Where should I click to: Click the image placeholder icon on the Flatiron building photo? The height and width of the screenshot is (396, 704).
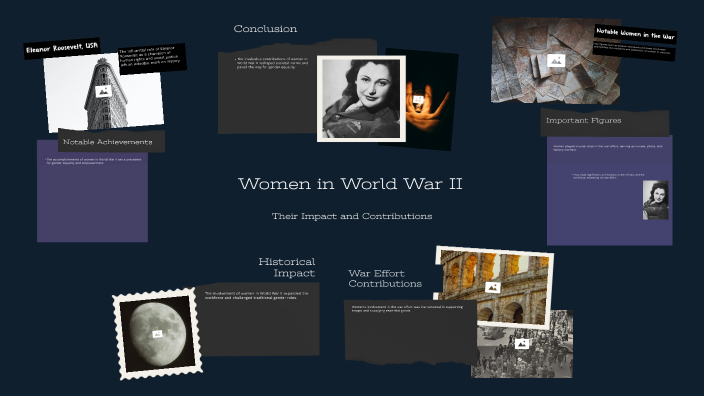103,91
